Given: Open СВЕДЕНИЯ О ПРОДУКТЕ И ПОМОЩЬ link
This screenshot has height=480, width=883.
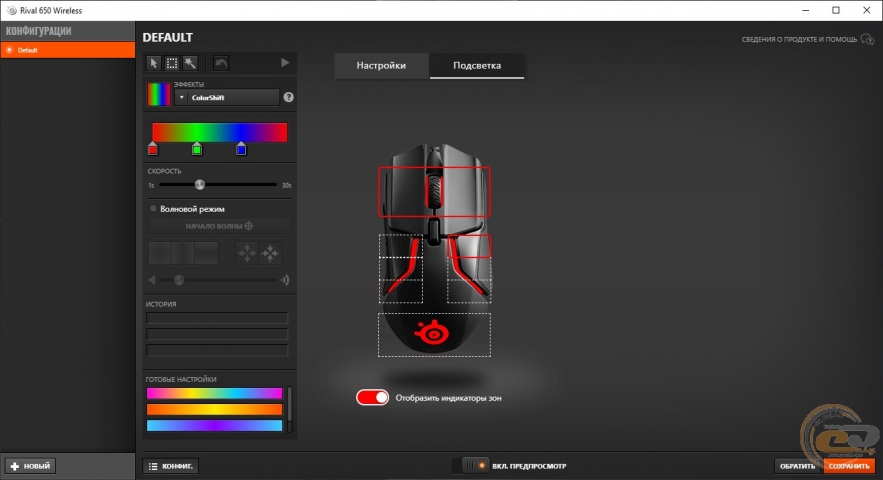Looking at the screenshot, I should (808, 39).
